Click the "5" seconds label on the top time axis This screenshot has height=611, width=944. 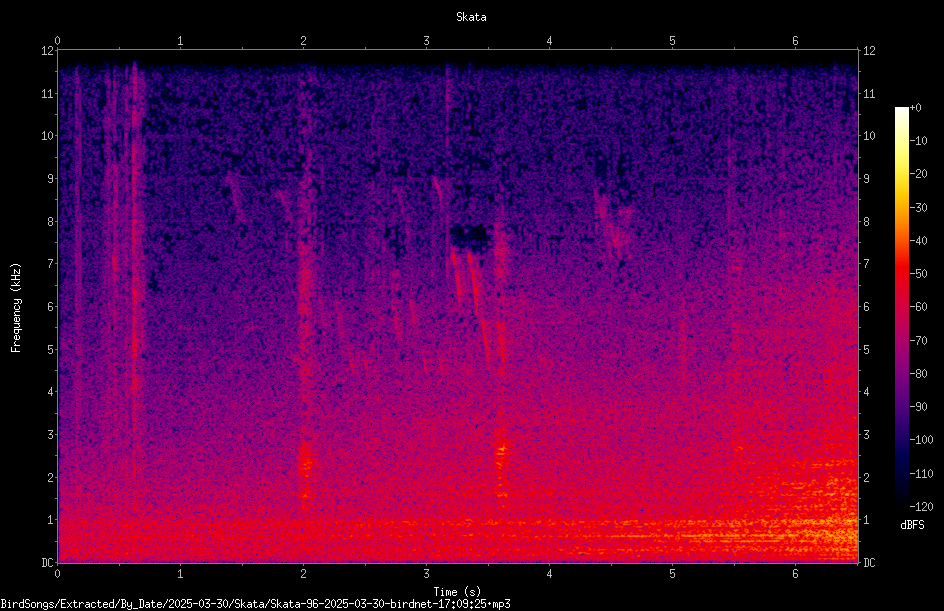tap(672, 40)
